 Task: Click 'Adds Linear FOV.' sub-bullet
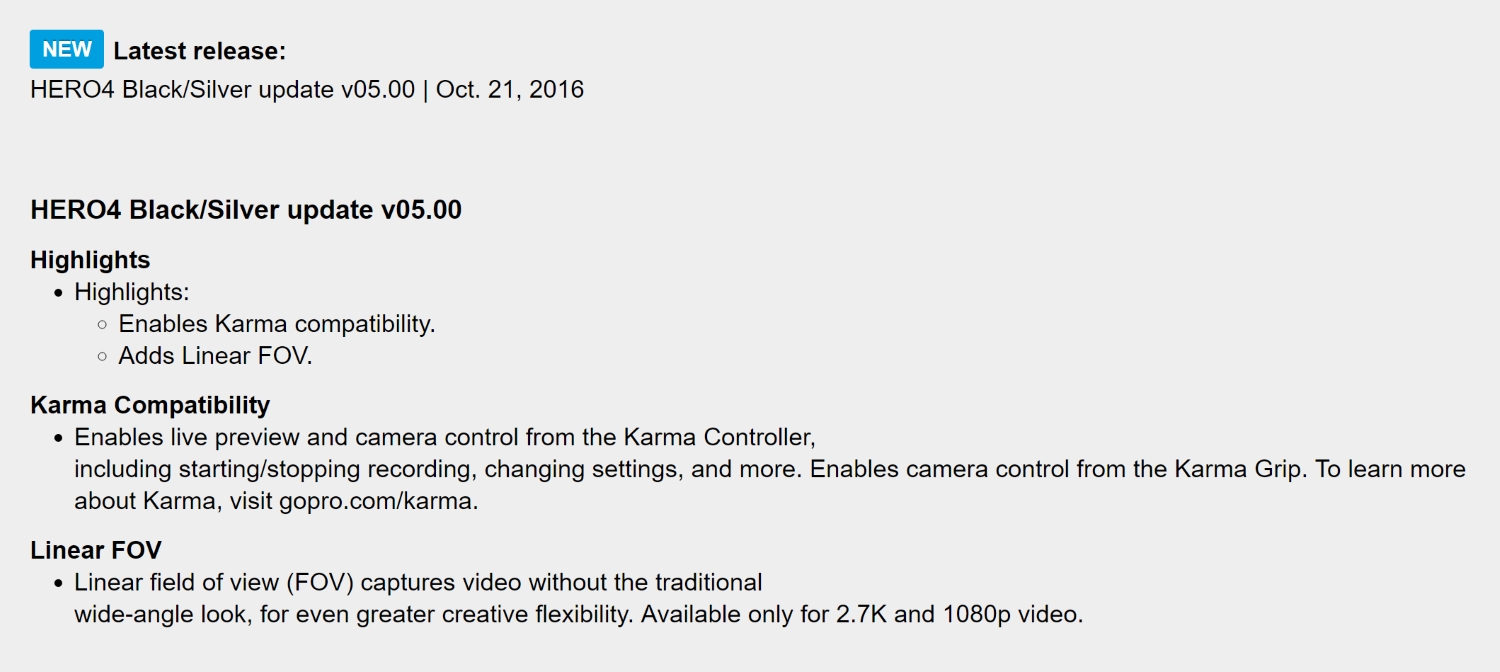click(x=215, y=356)
